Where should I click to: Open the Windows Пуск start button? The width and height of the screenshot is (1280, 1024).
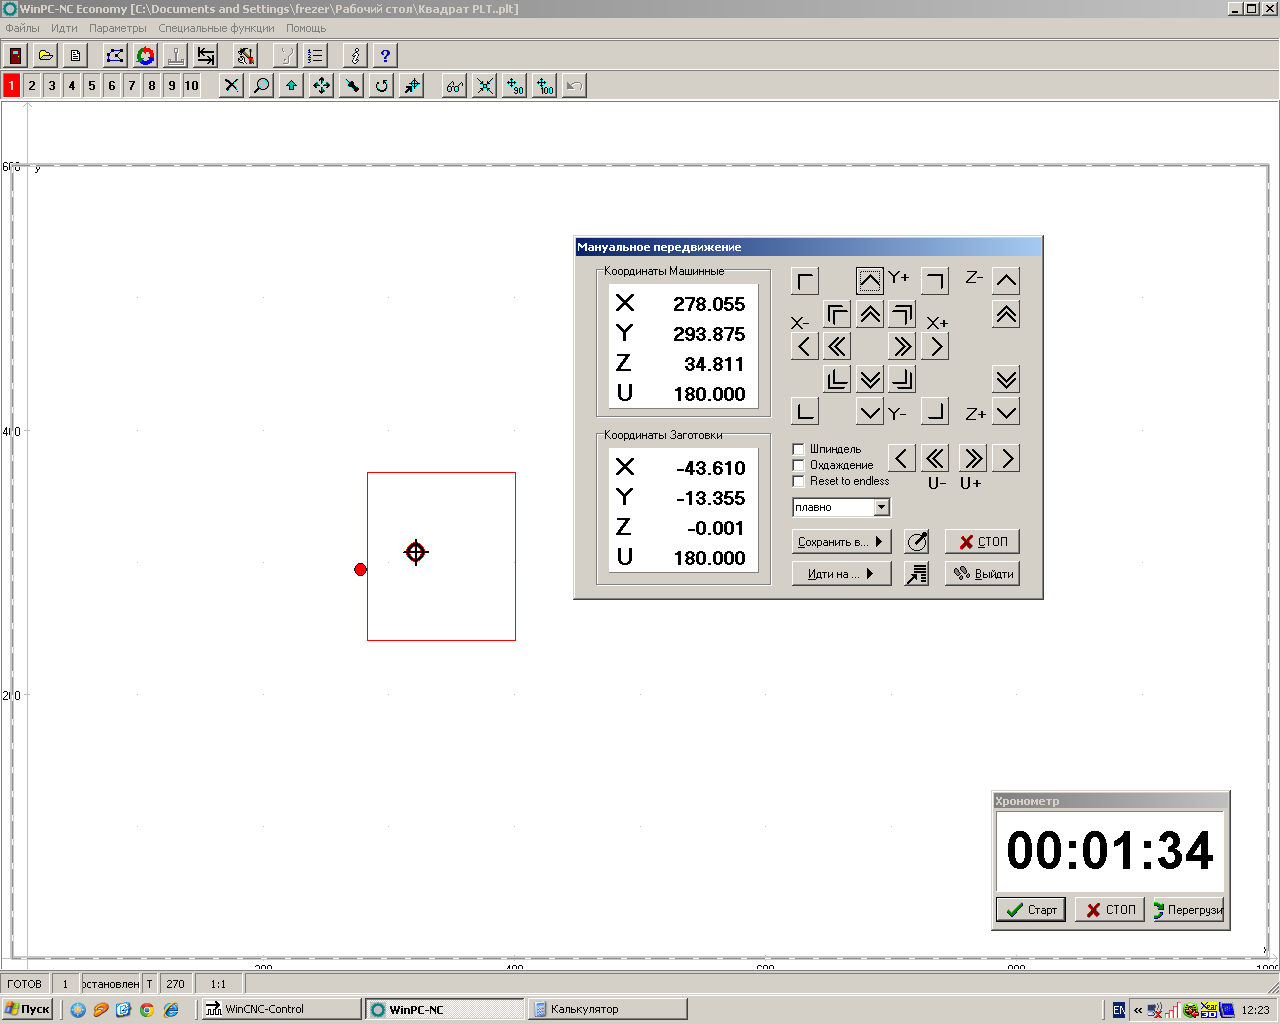coord(28,1009)
